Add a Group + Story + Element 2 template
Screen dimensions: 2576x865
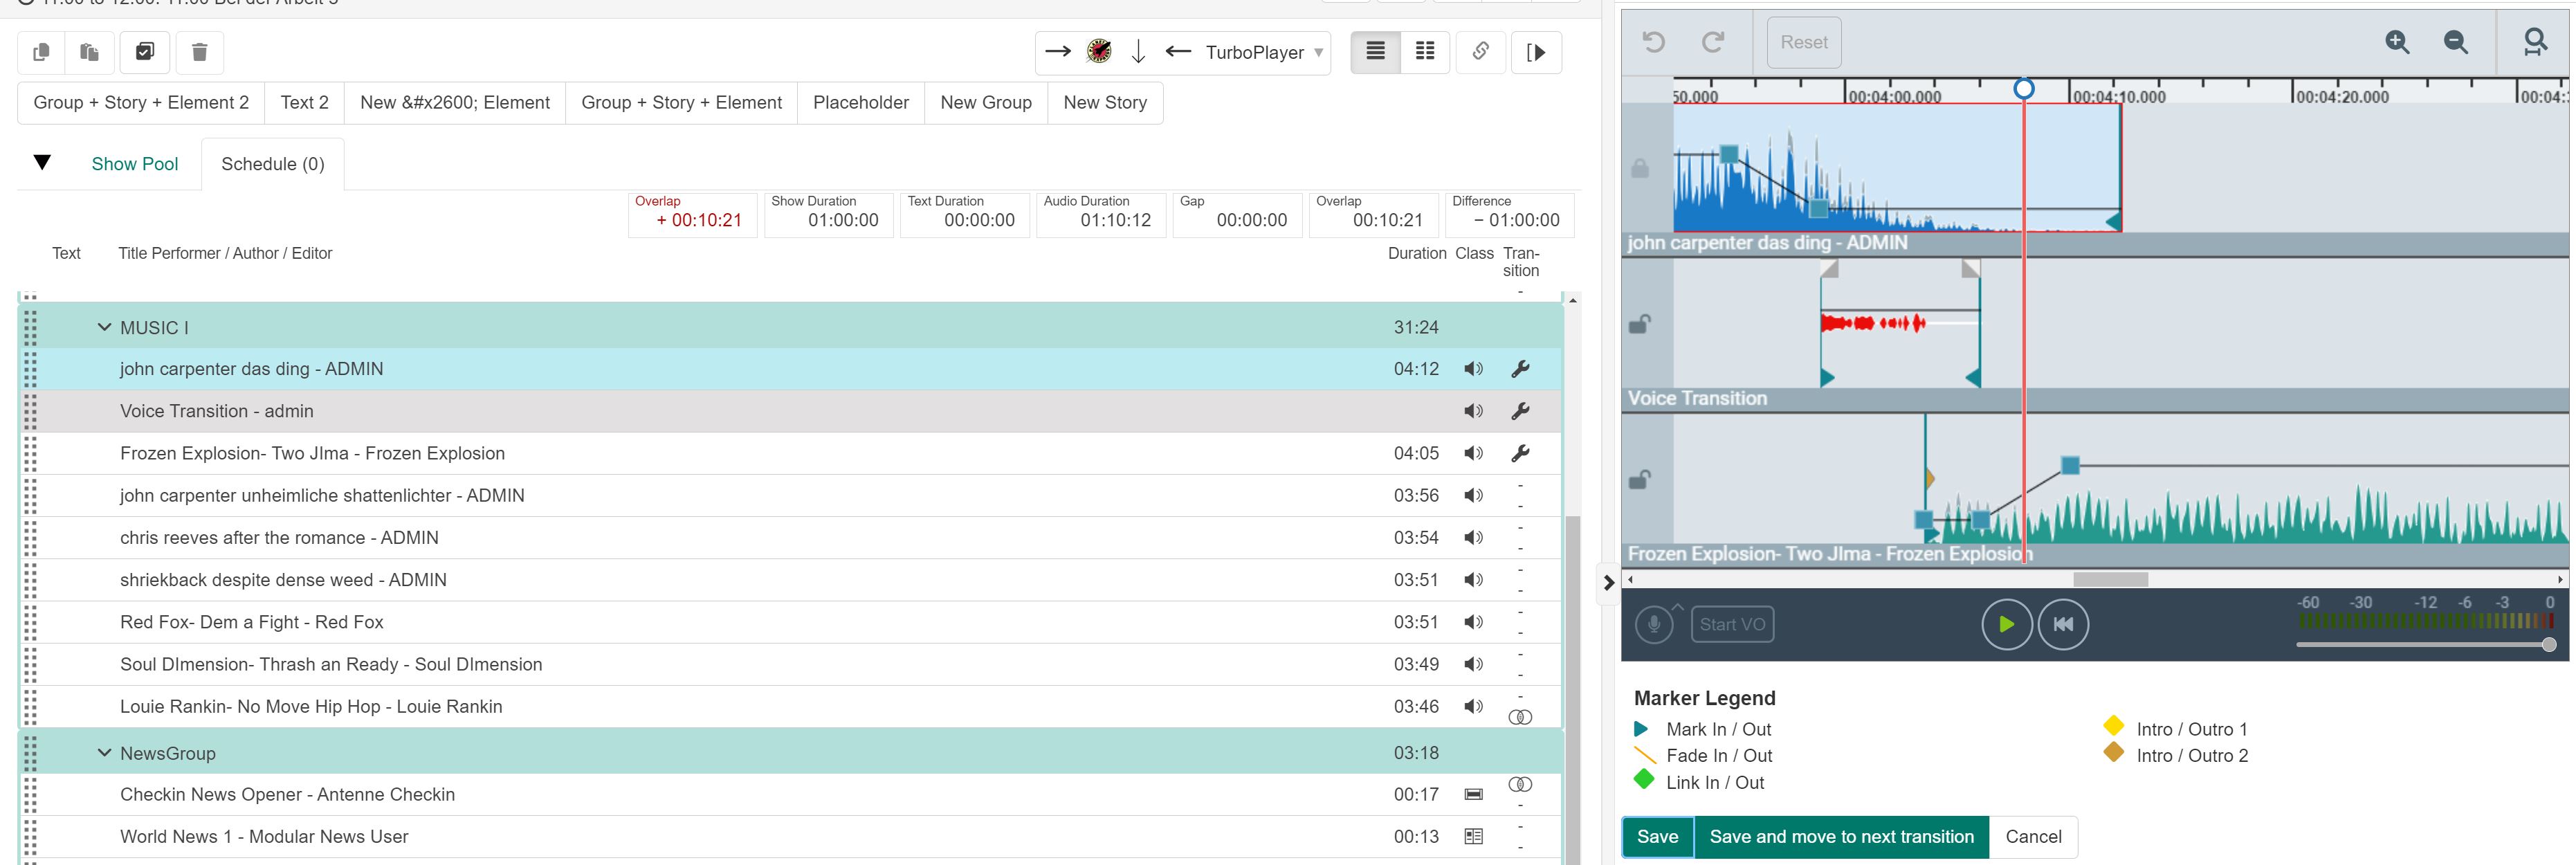(x=141, y=103)
